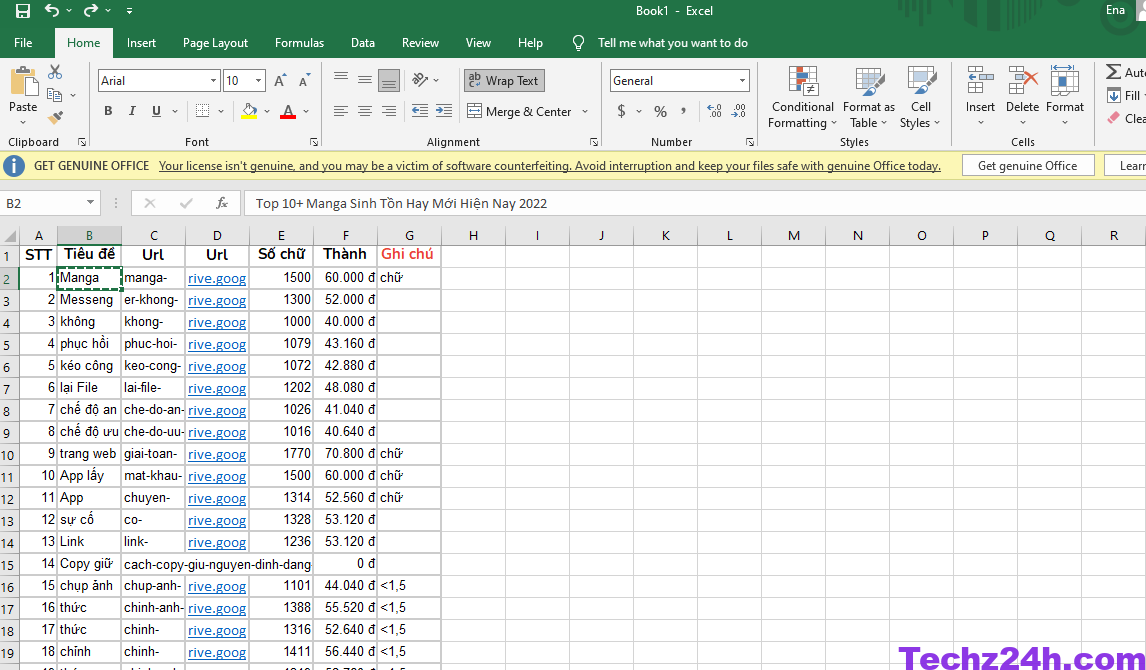Center cell text horizontally
This screenshot has width=1146, height=670.
365,111
